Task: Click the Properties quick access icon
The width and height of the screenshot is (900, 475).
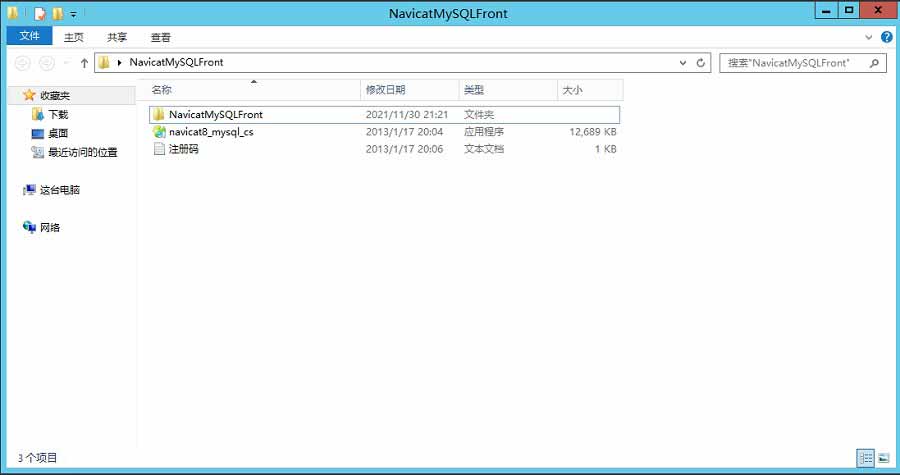Action: (40, 13)
